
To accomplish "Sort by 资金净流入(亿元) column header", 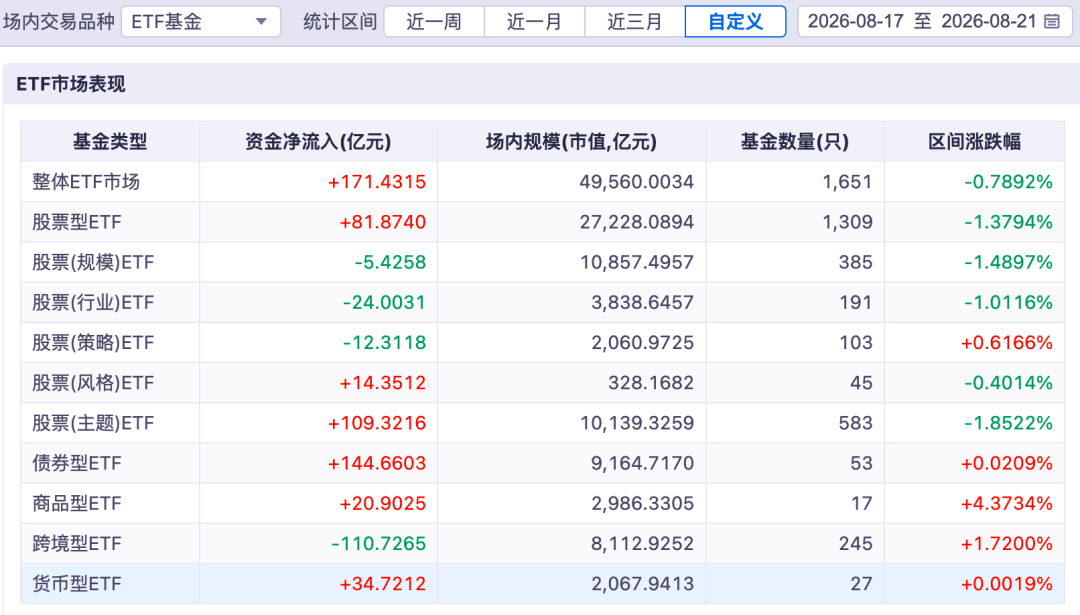I will (318, 142).
